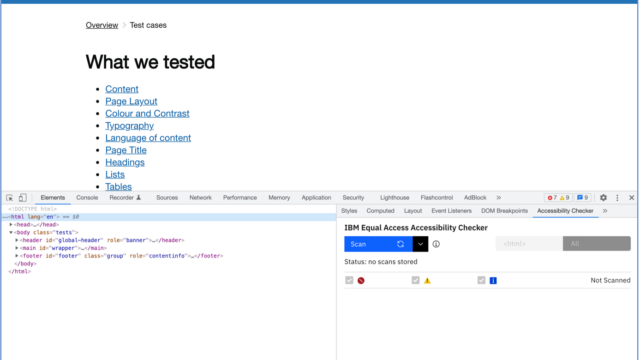The width and height of the screenshot is (640, 360).
Task: Click the blue recommendation filter icon
Action: pos(493,280)
